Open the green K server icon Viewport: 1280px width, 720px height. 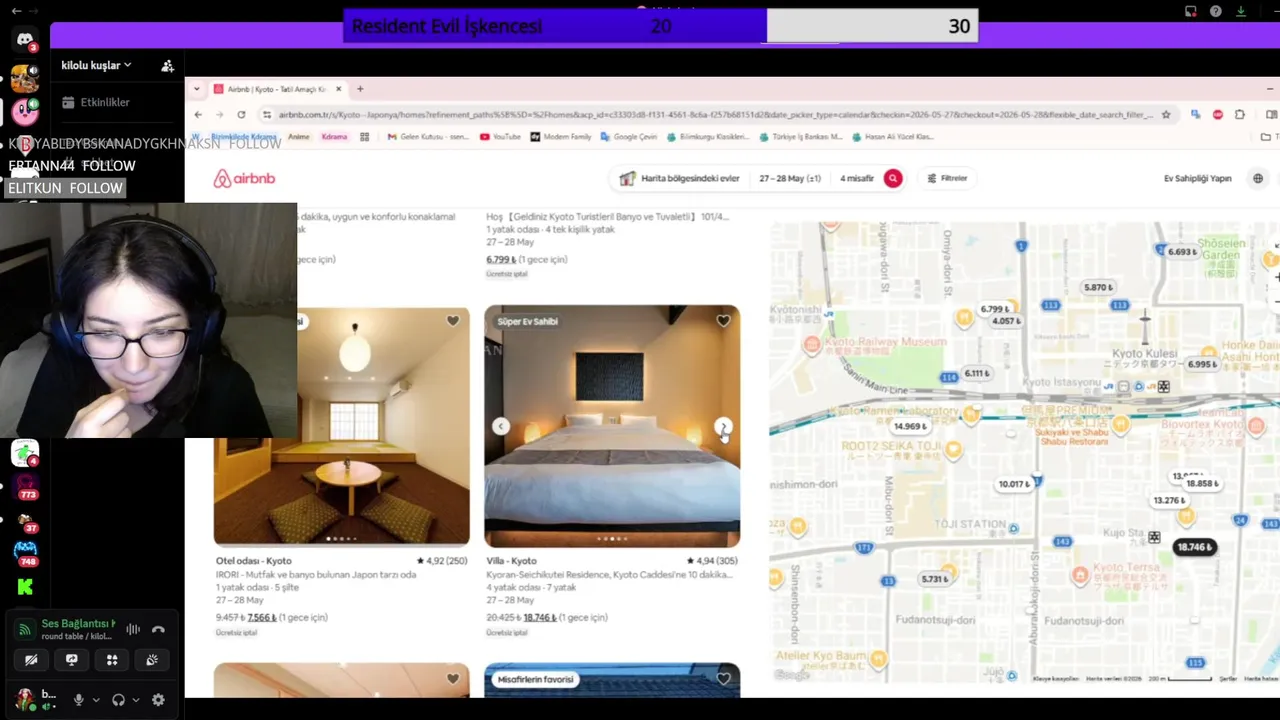click(25, 588)
